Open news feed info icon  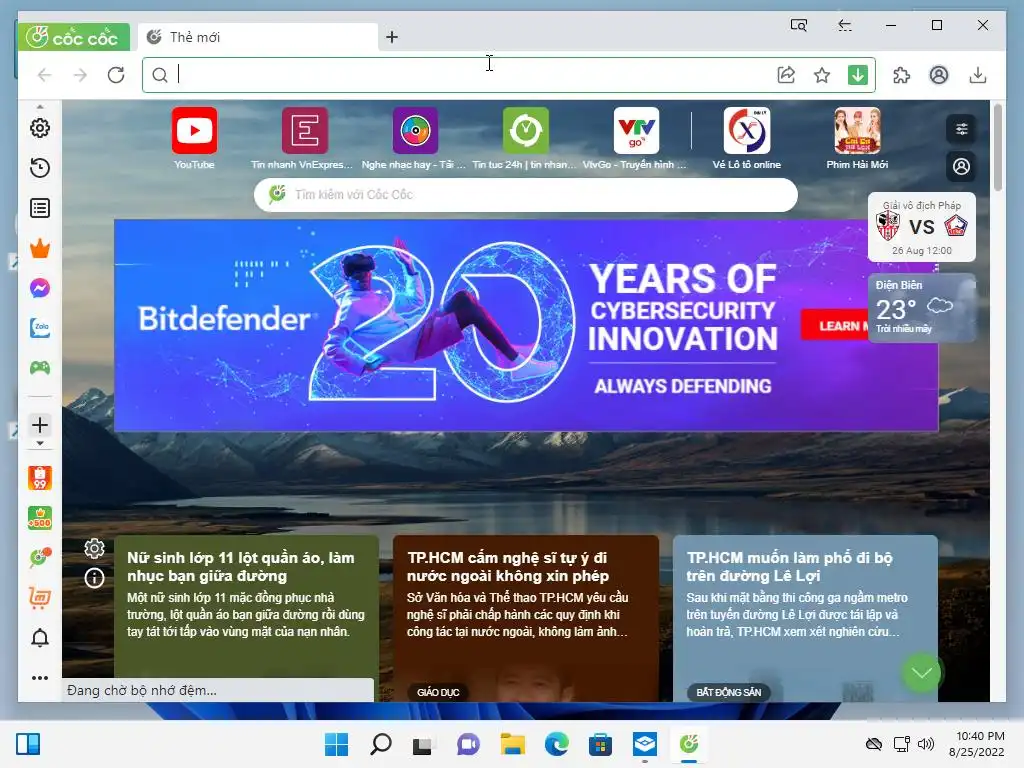click(x=95, y=578)
